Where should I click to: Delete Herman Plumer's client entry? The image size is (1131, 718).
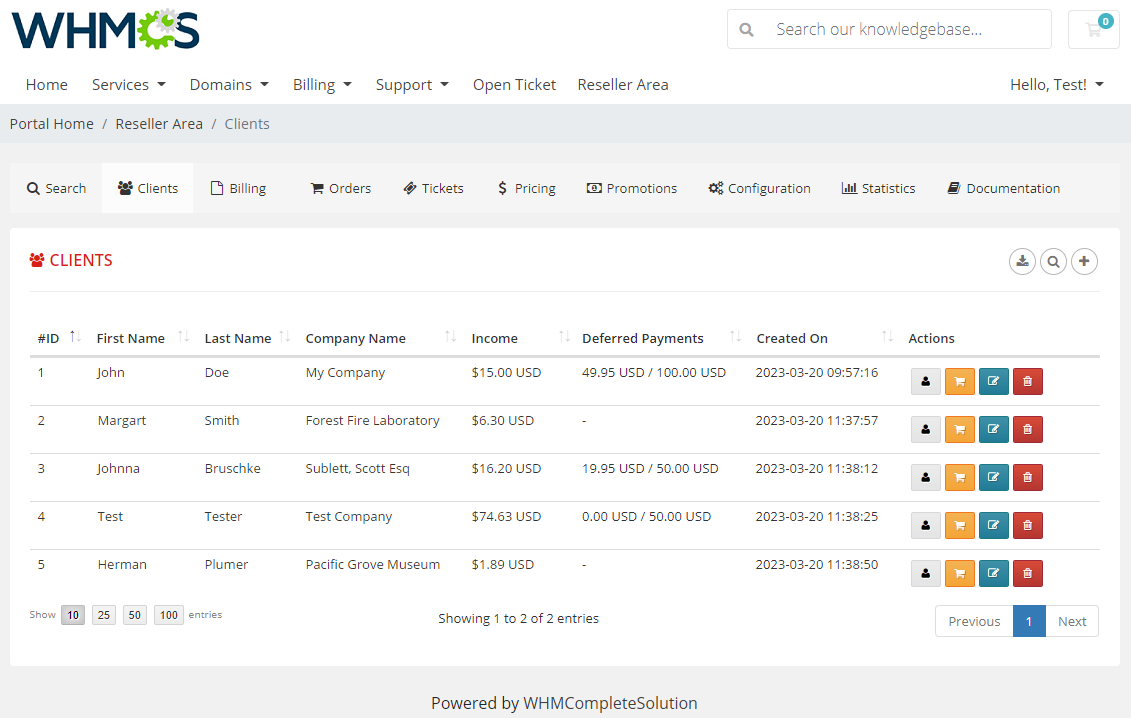1027,573
